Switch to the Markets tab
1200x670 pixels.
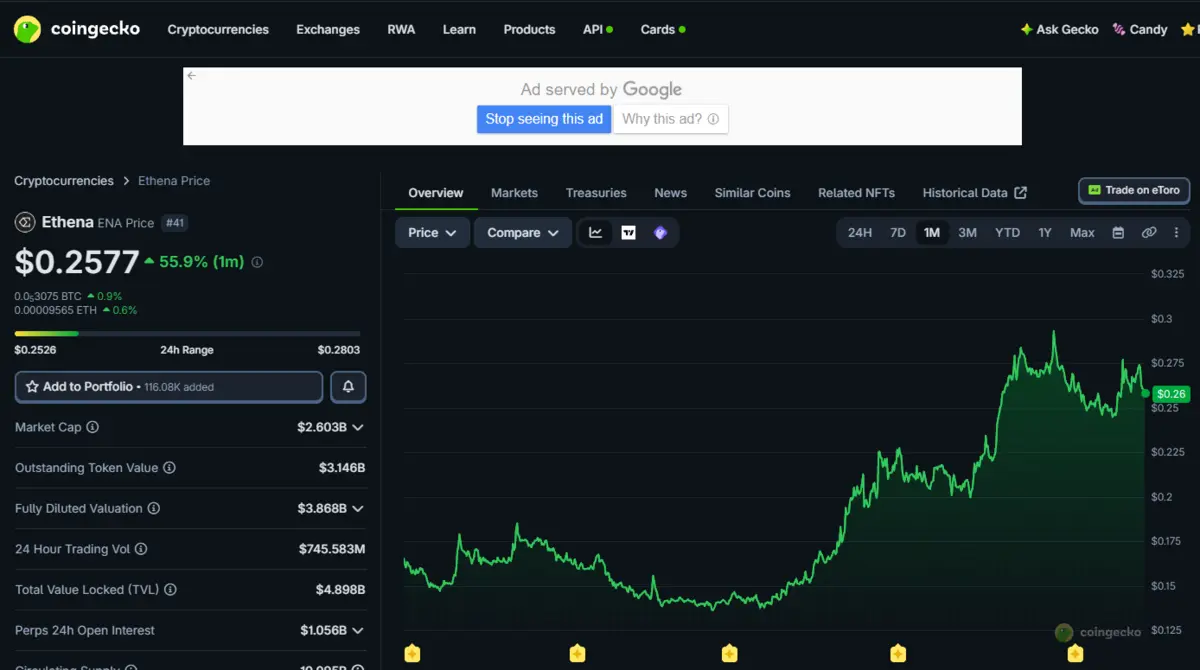[x=514, y=193]
